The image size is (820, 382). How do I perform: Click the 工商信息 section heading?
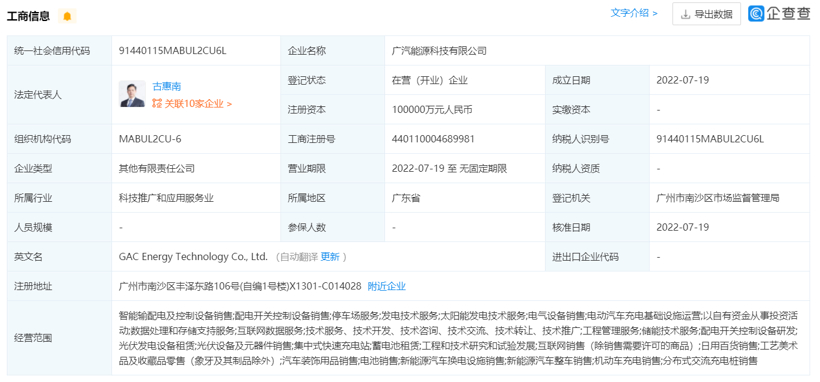click(28, 16)
